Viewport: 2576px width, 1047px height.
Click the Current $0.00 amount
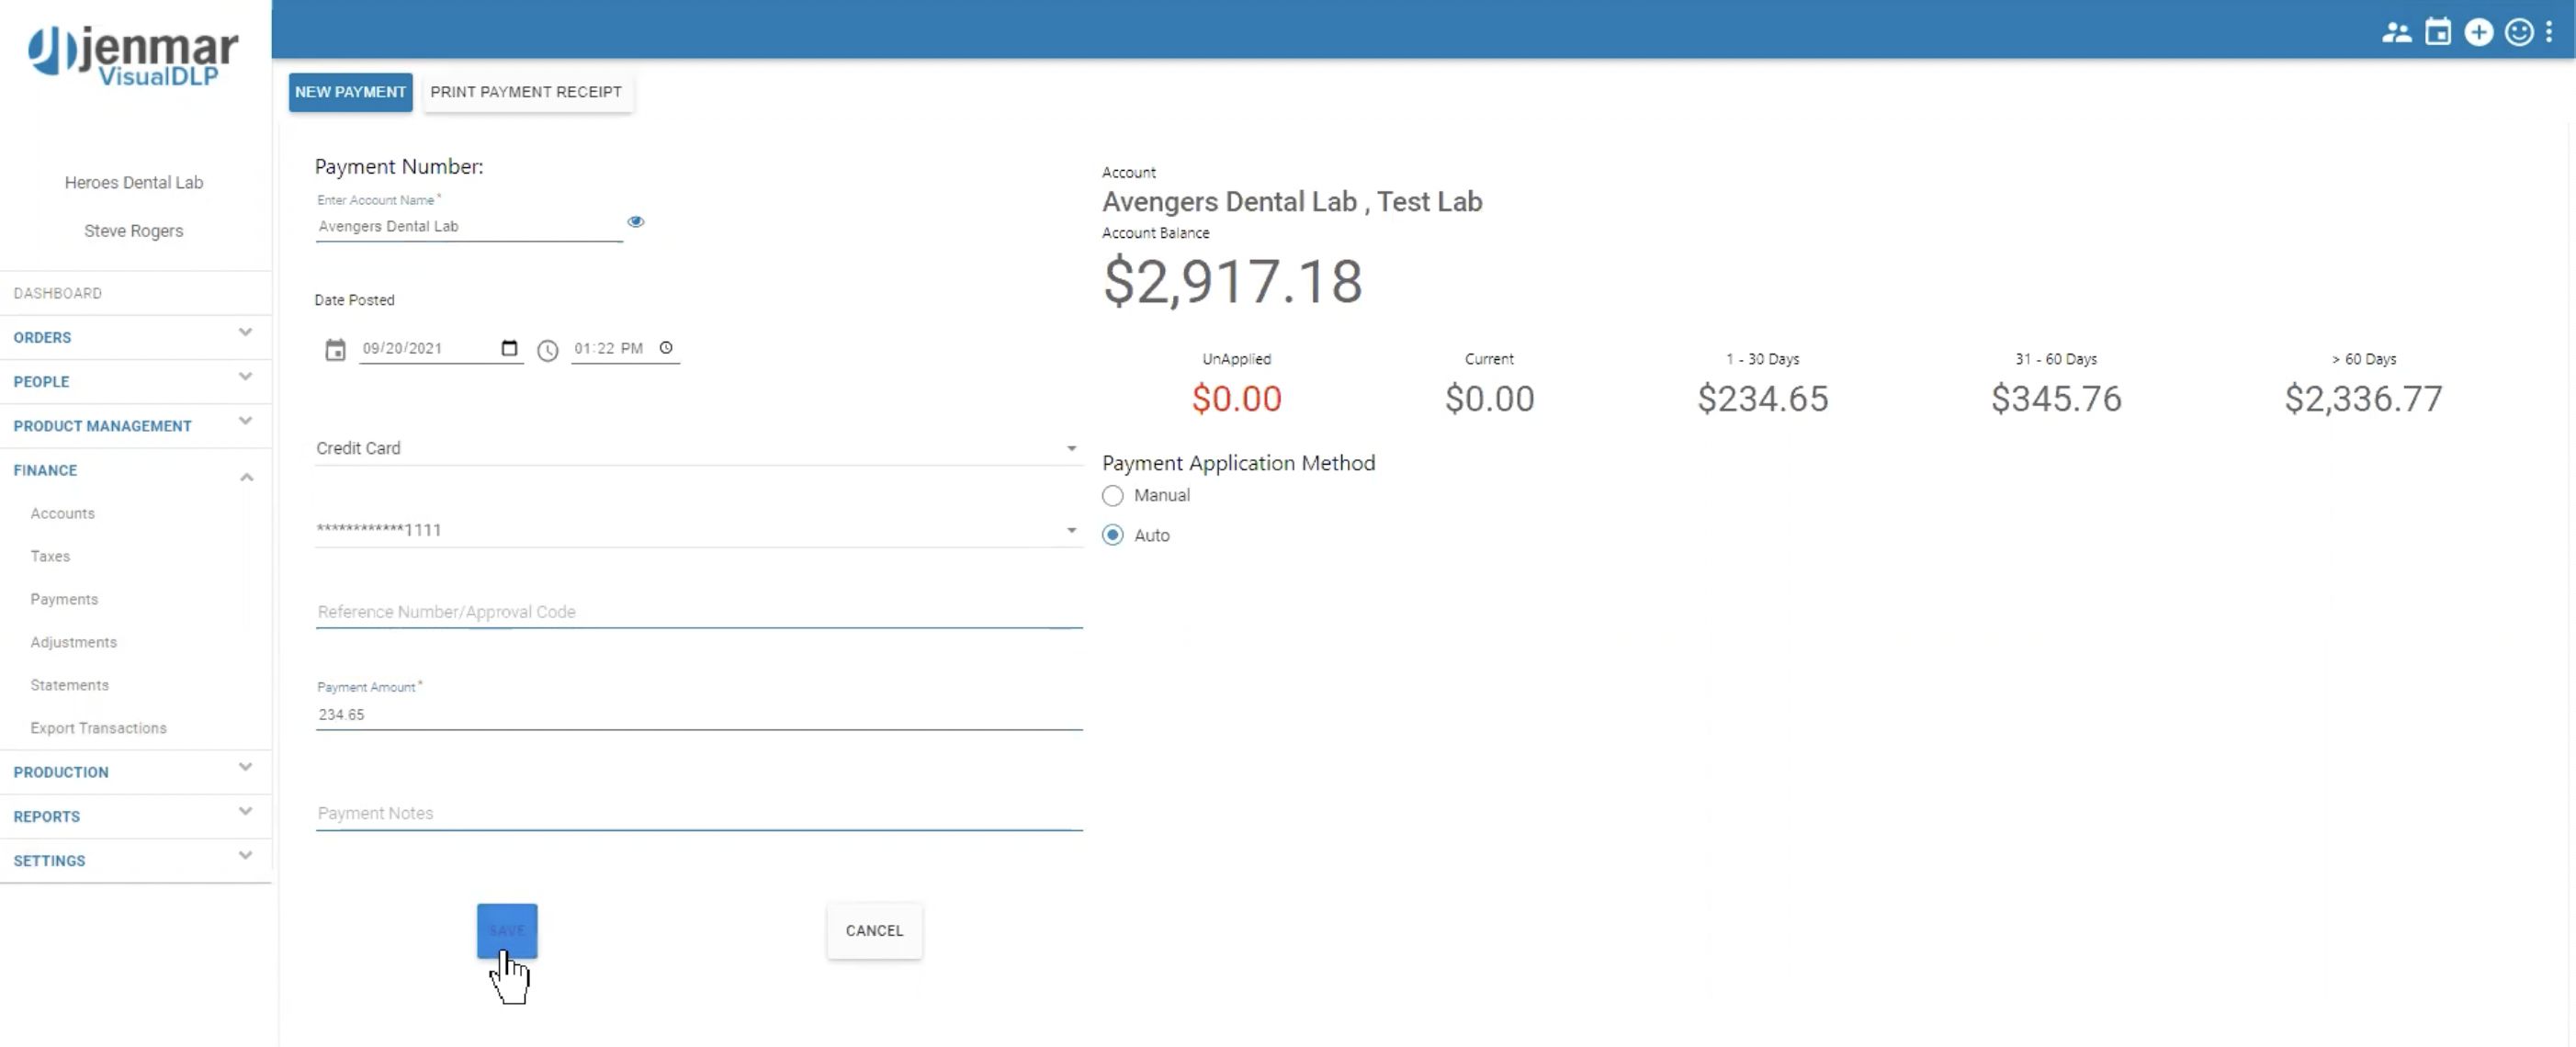1489,399
